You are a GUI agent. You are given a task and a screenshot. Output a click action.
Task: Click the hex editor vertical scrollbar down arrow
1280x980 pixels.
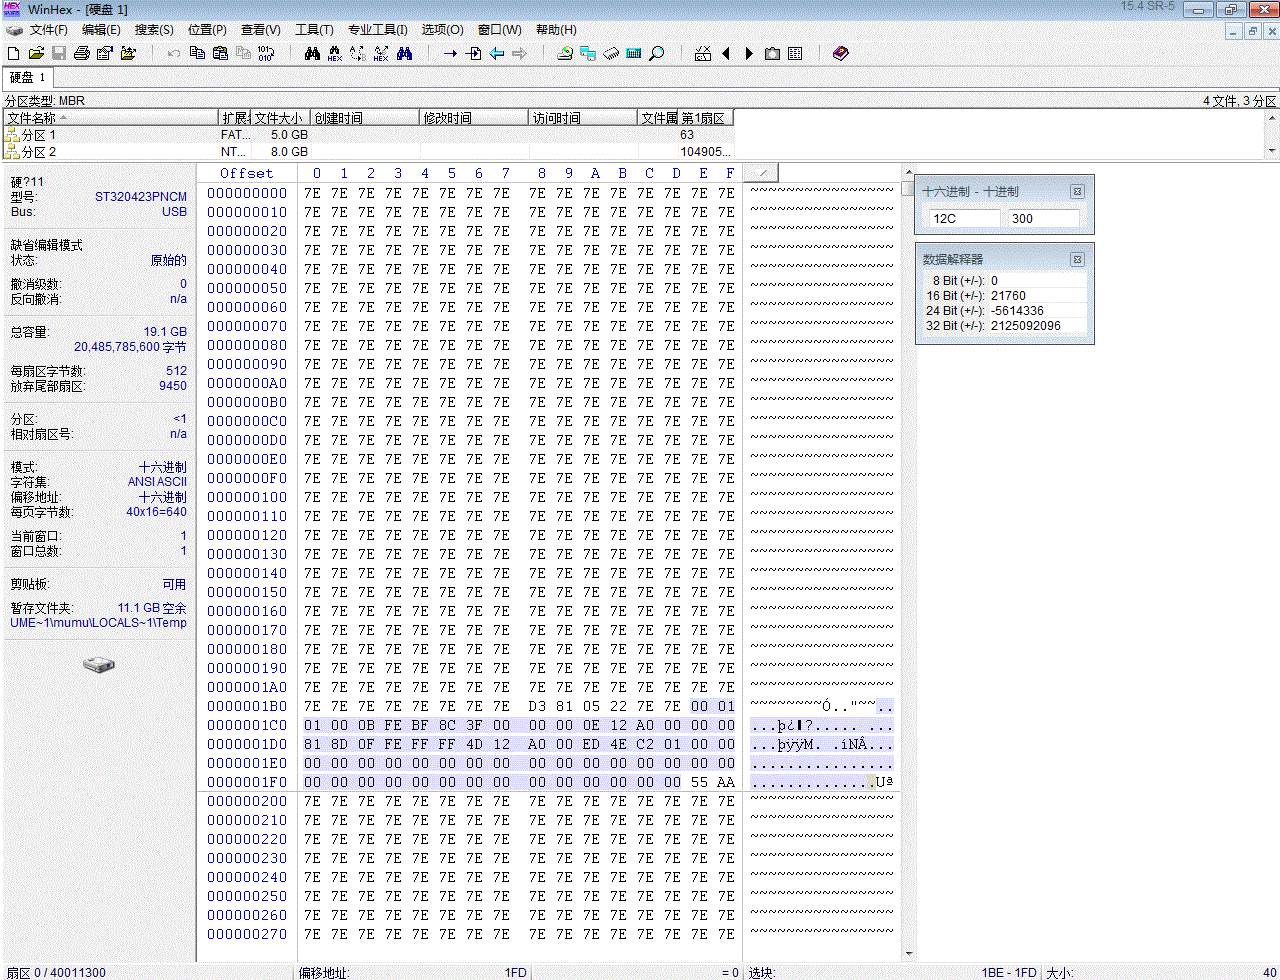pos(908,954)
